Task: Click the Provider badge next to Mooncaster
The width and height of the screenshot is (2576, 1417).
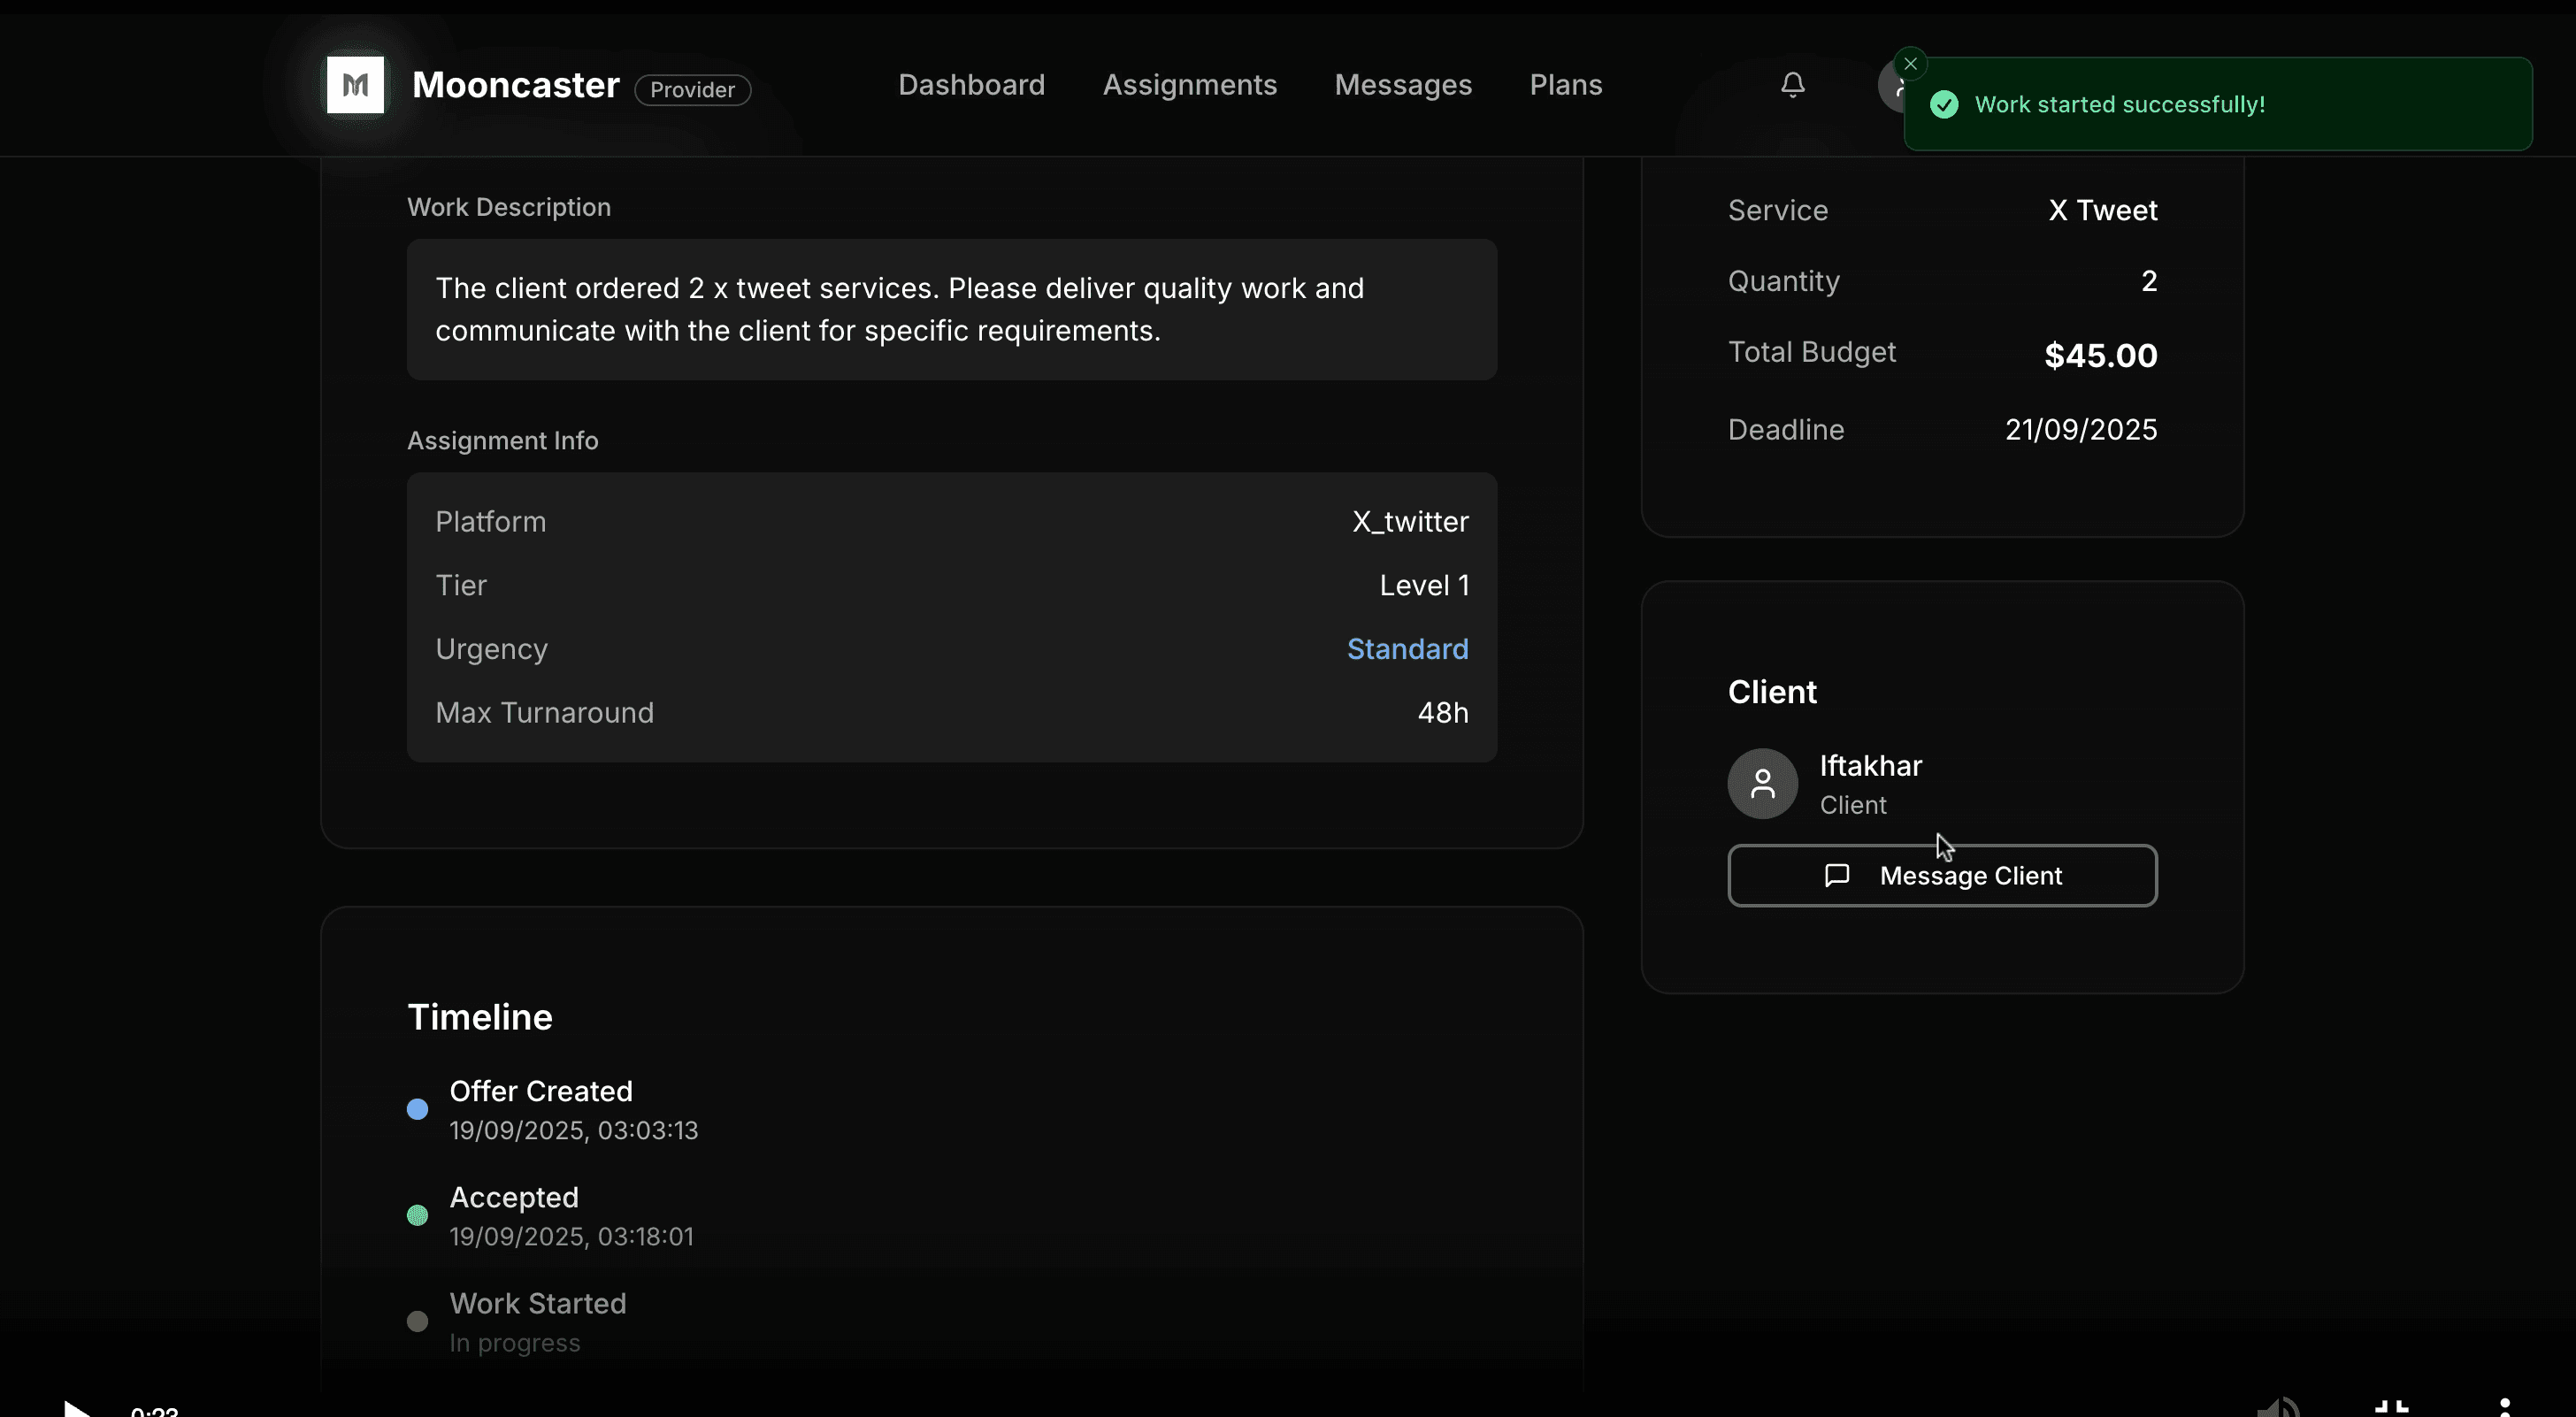Action: [692, 89]
